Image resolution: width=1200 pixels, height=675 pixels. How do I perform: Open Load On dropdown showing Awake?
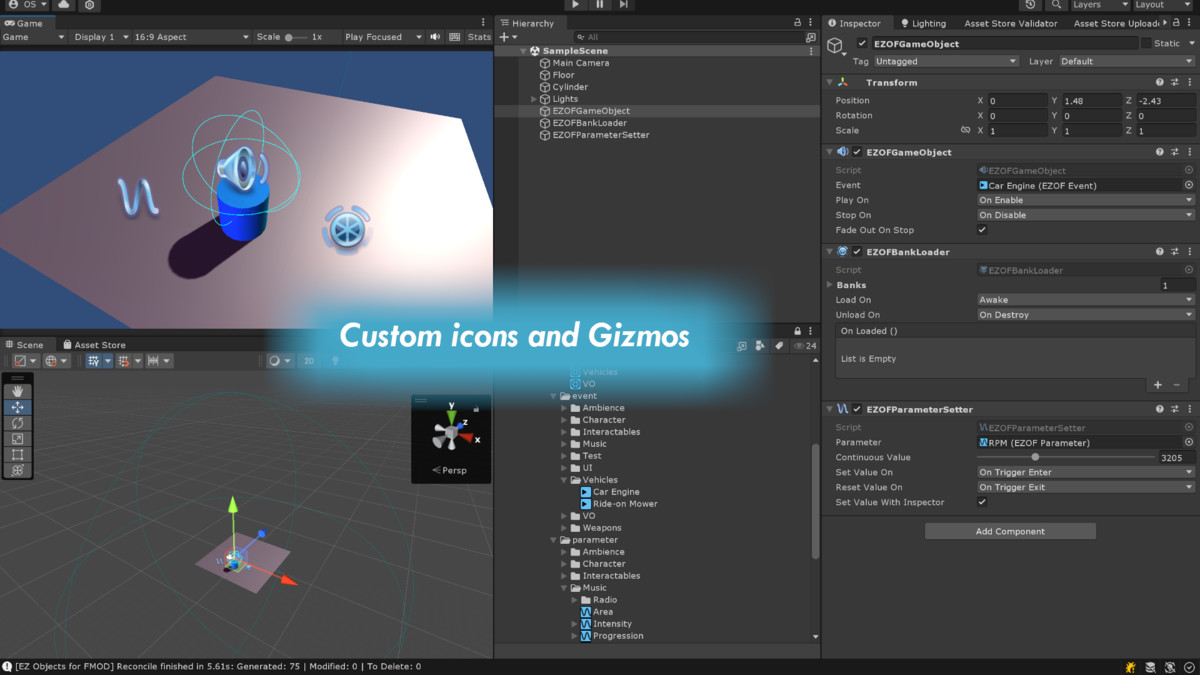1086,300
